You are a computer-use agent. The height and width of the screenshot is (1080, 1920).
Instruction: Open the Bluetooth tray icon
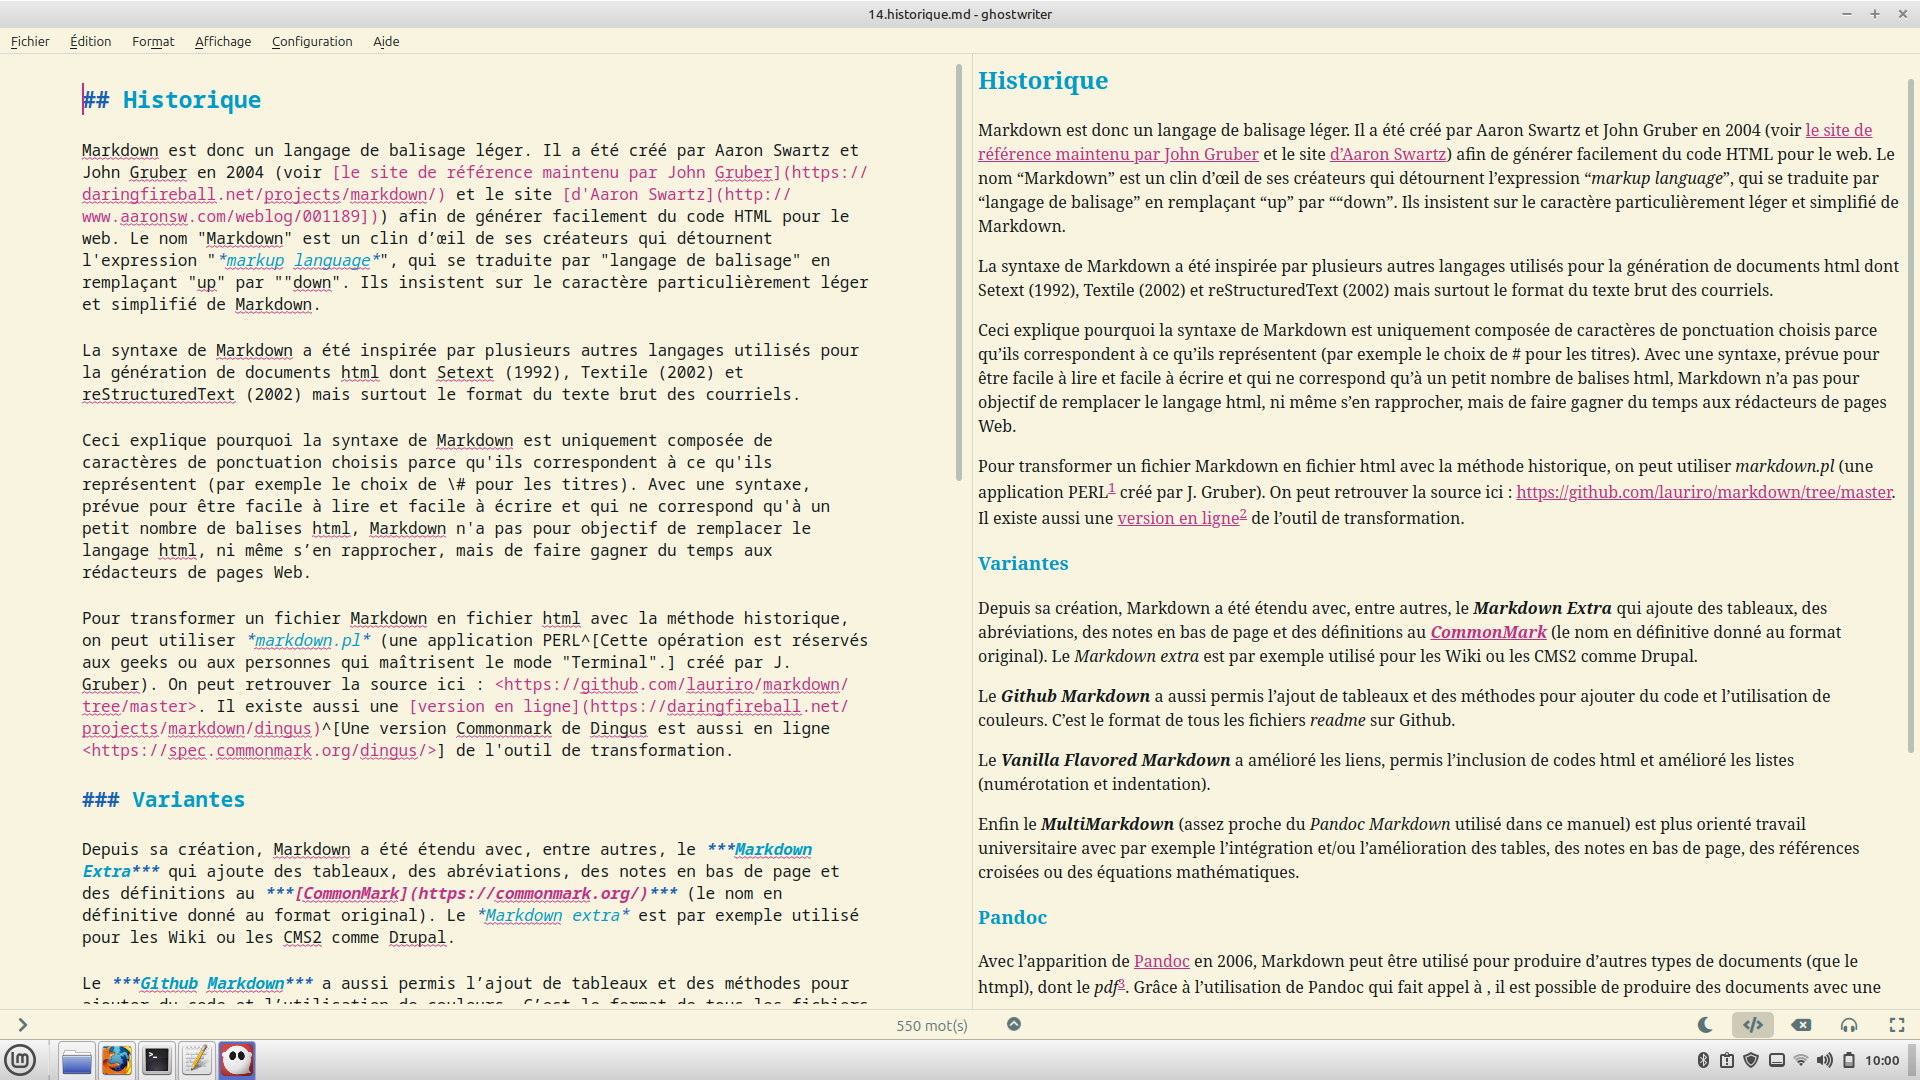1703,1060
